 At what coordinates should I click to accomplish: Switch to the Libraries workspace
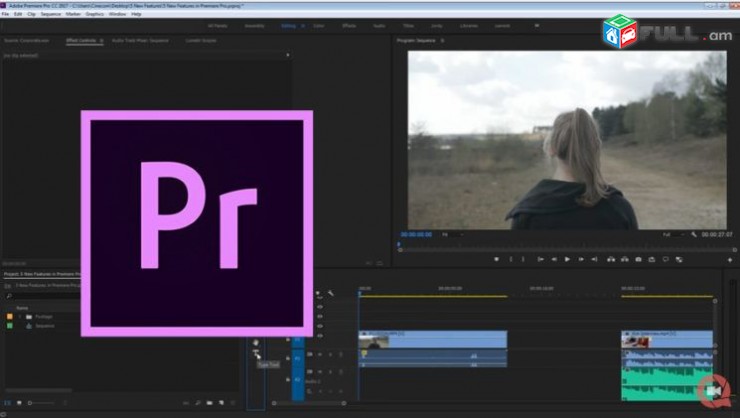point(469,26)
